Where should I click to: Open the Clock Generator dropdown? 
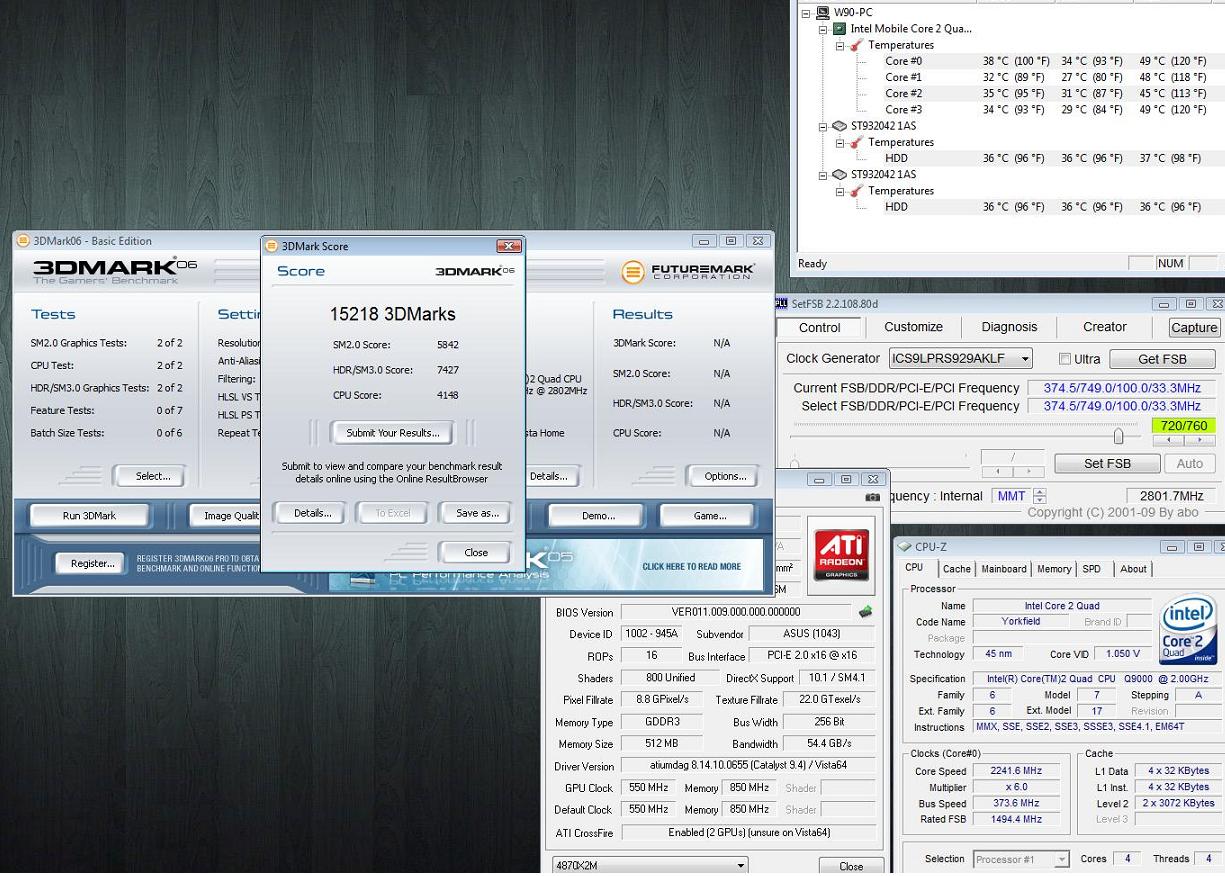(x=1025, y=358)
